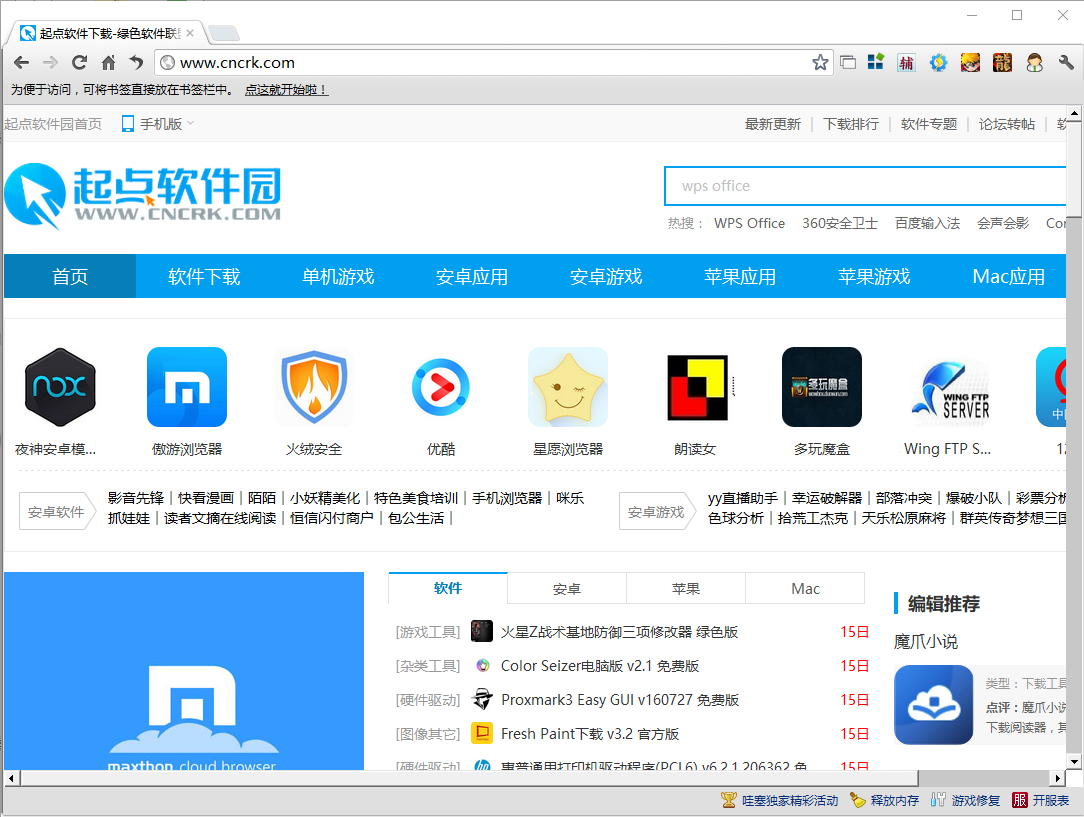Open 首页 in the blue navigation bar
The image size is (1084, 817).
(x=70, y=276)
